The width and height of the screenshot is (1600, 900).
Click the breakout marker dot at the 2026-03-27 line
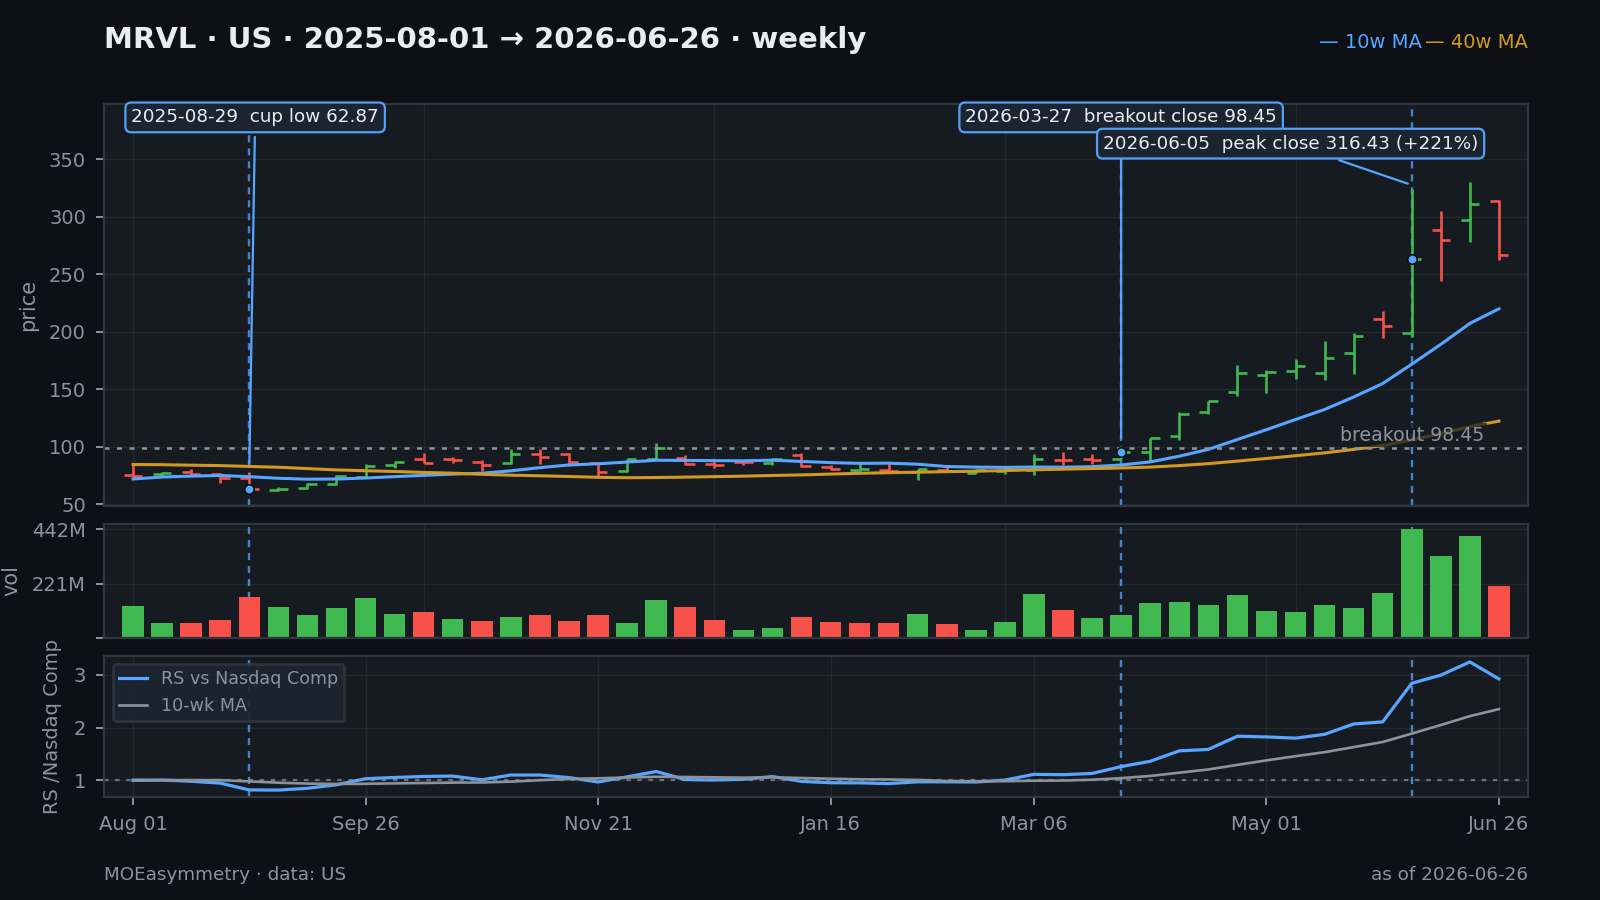pos(1121,452)
